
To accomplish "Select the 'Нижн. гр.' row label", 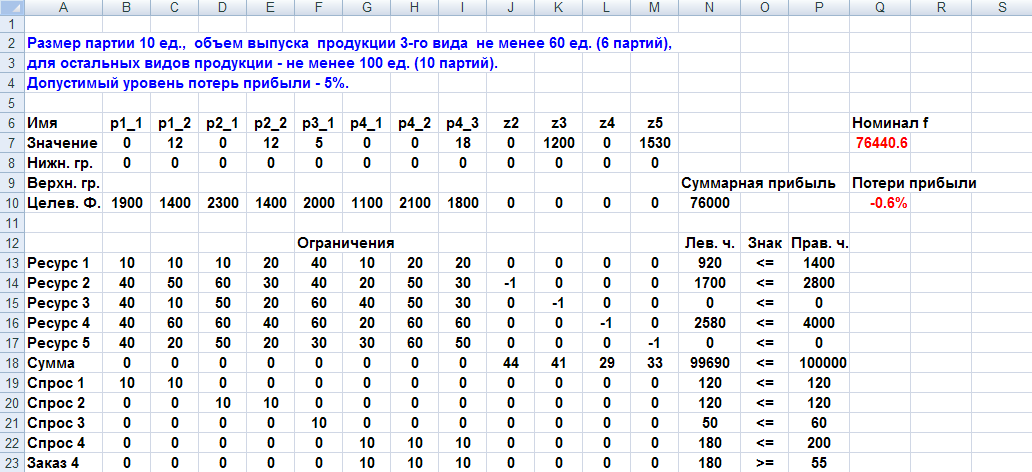I will [64, 163].
